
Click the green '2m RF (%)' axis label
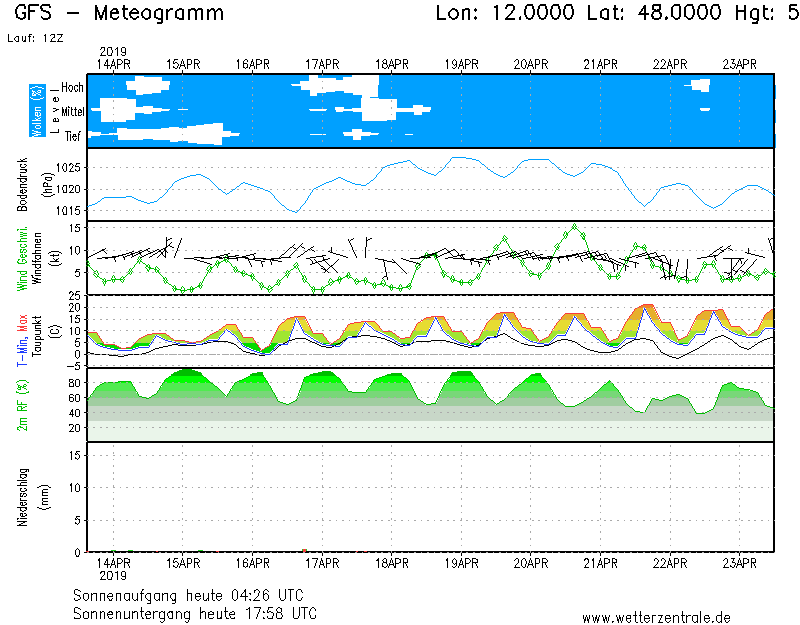tap(22, 406)
